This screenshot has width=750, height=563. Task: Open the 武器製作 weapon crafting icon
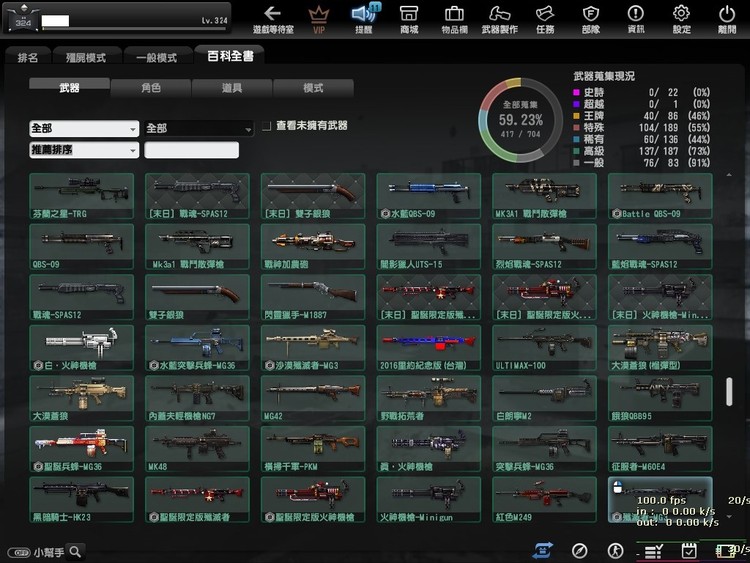(x=499, y=19)
